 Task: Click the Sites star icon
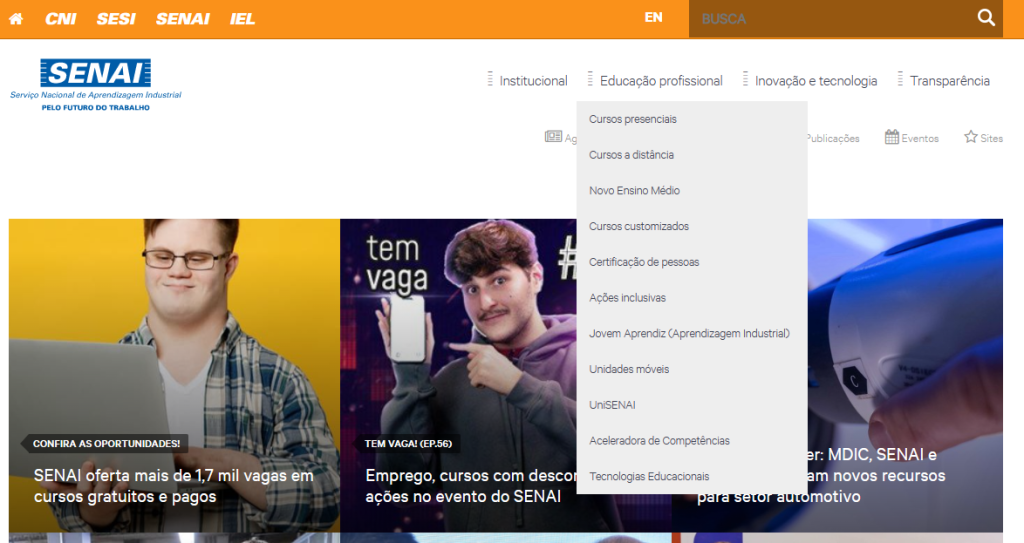click(x=970, y=137)
